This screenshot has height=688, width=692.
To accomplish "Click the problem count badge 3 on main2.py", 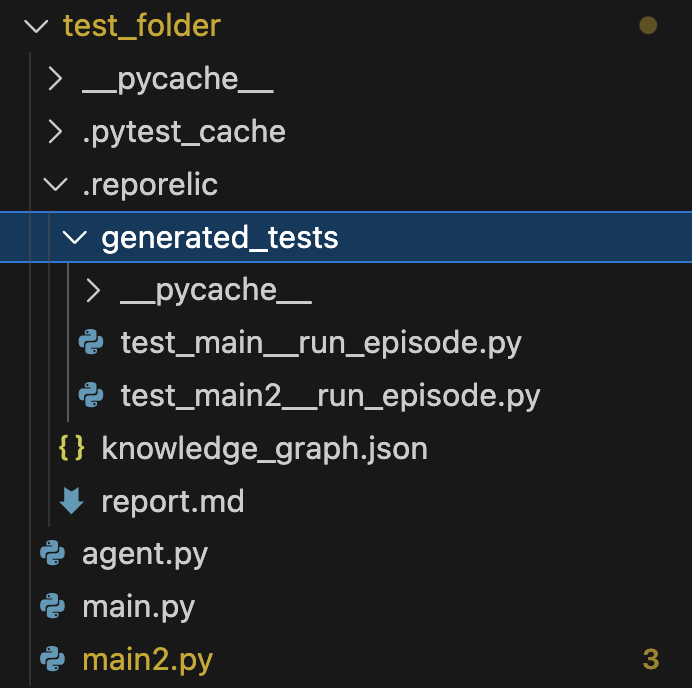I will [x=651, y=659].
